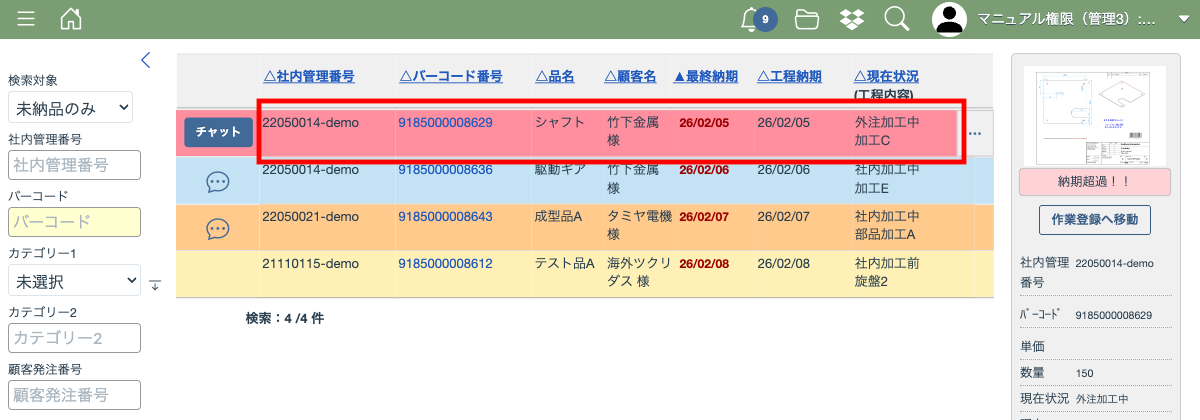Click the Dropbox icon
This screenshot has height=420, width=1200.
(852, 19)
